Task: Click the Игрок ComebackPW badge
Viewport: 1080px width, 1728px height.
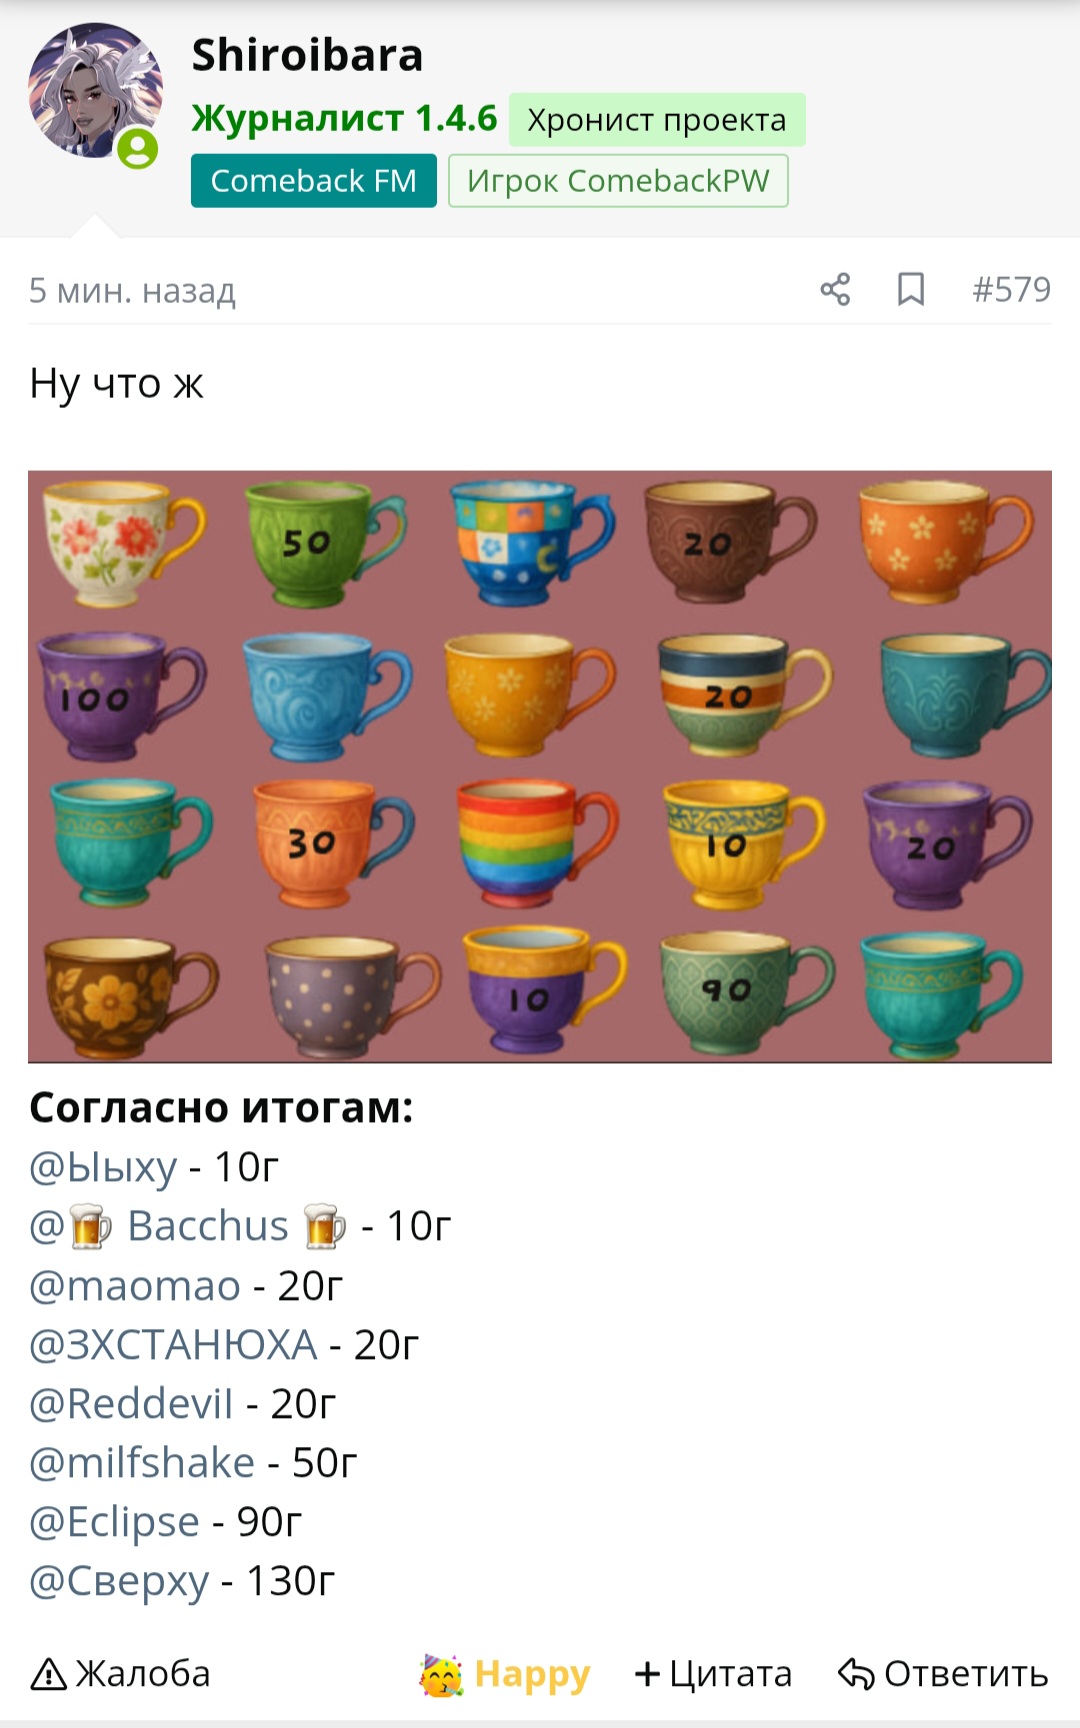Action: 618,181
